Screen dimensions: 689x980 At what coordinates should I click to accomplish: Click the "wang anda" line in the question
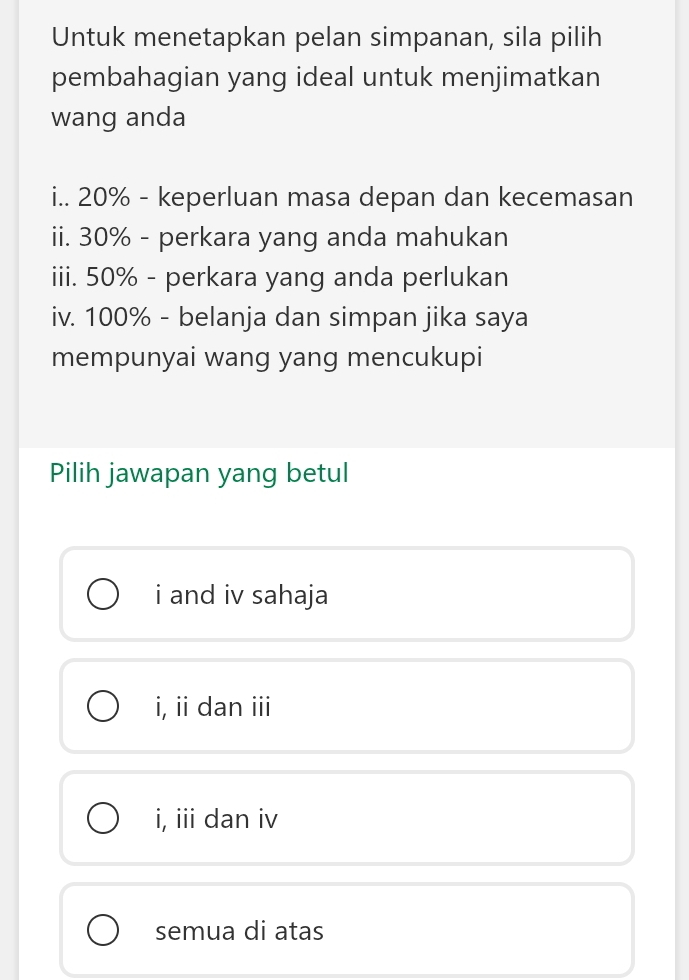119,117
